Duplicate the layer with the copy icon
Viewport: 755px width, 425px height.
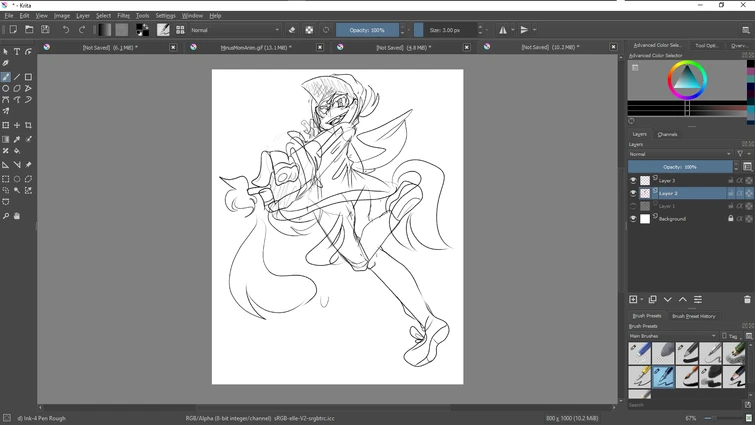(x=652, y=300)
